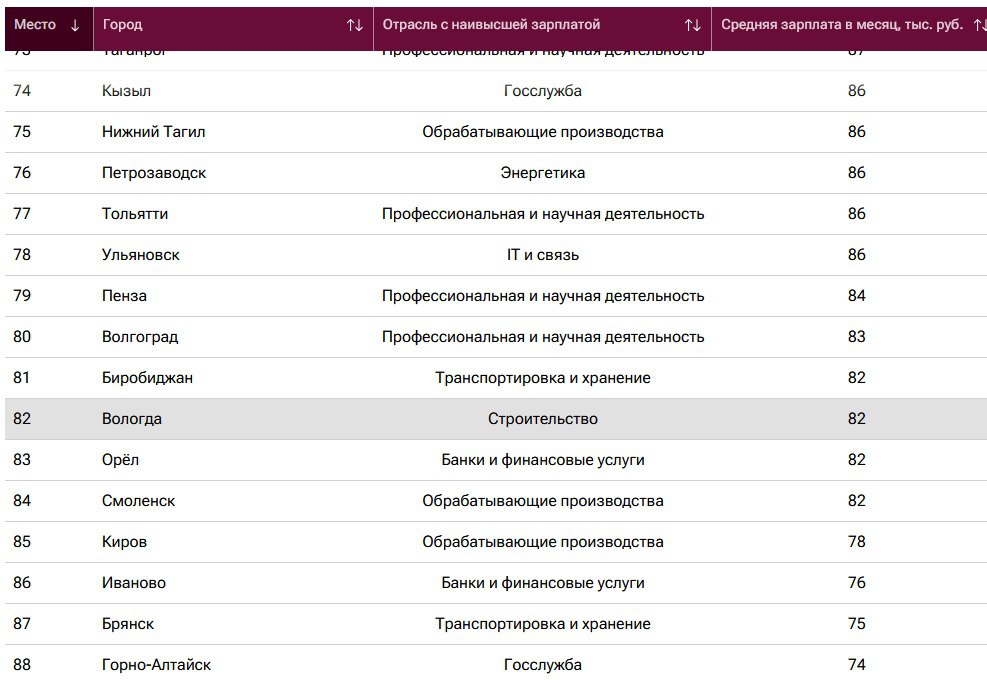This screenshot has height=680, width=987.
Task: Click salary value 76 in Иваново row
Action: [856, 582]
